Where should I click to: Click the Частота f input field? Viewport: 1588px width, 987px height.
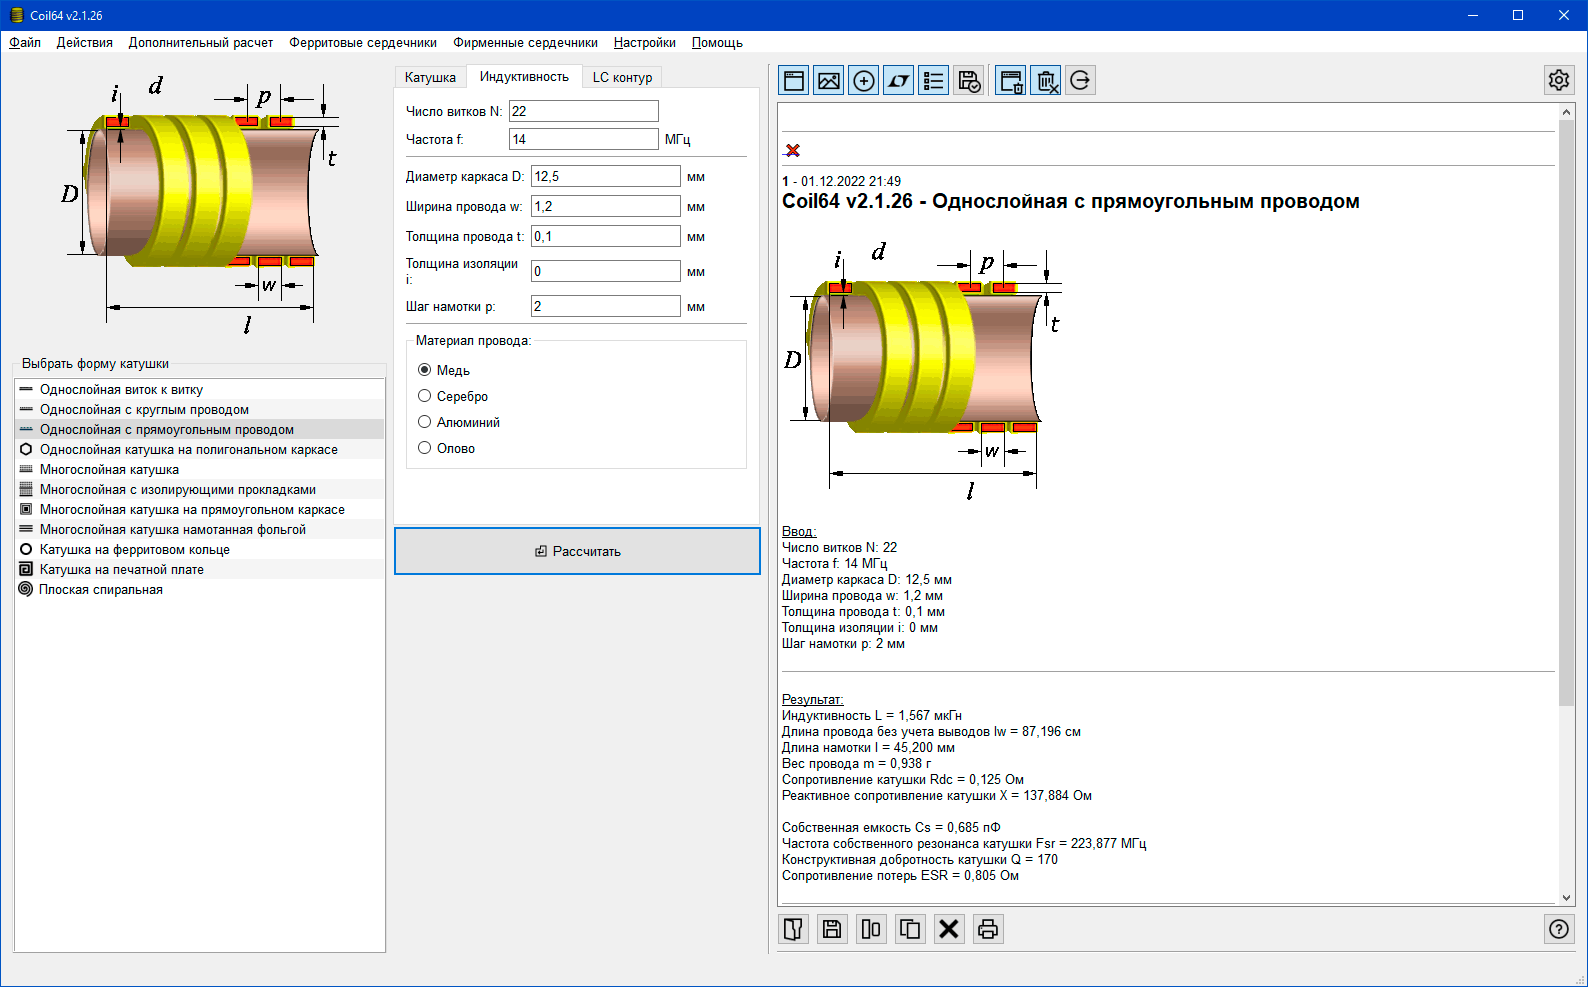(x=584, y=139)
